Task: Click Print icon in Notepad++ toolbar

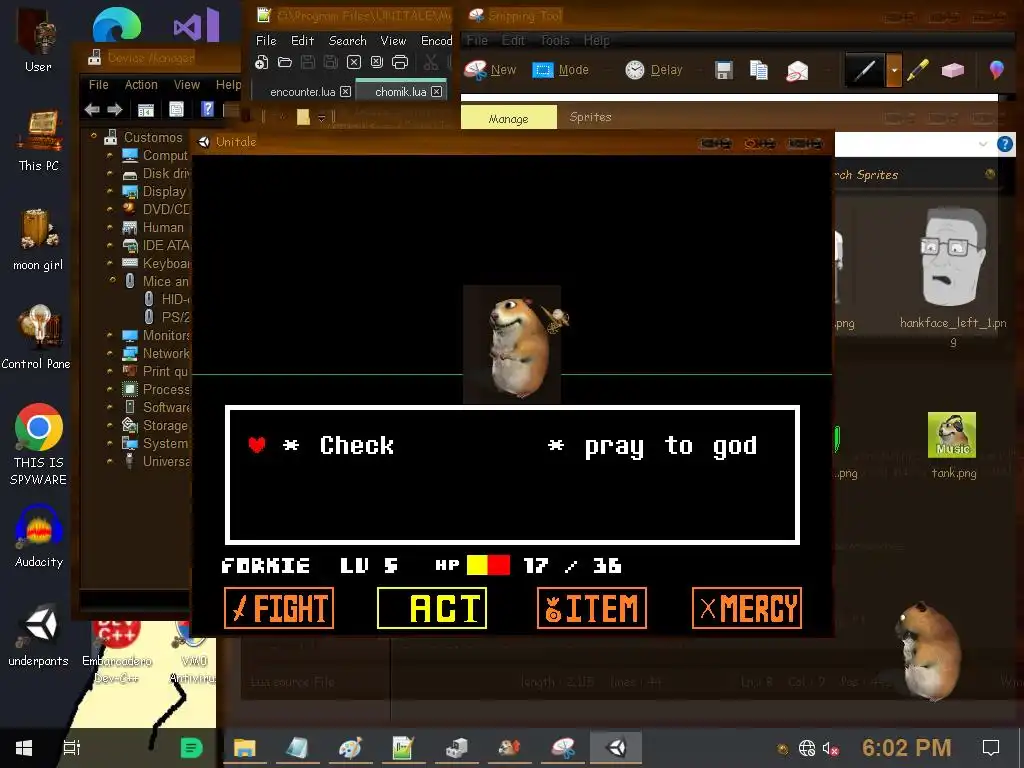Action: [x=400, y=62]
